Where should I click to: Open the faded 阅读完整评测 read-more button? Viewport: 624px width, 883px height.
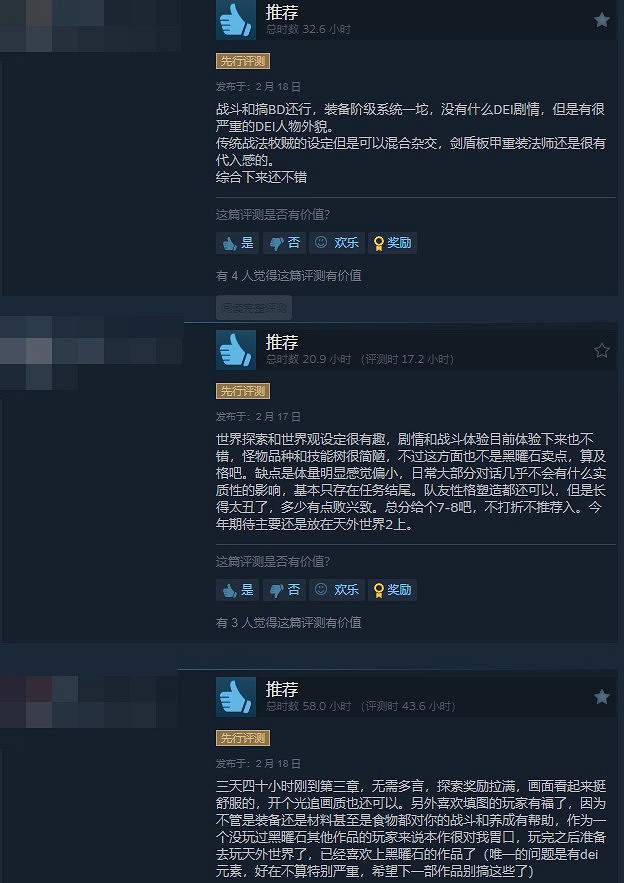pyautogui.click(x=254, y=308)
